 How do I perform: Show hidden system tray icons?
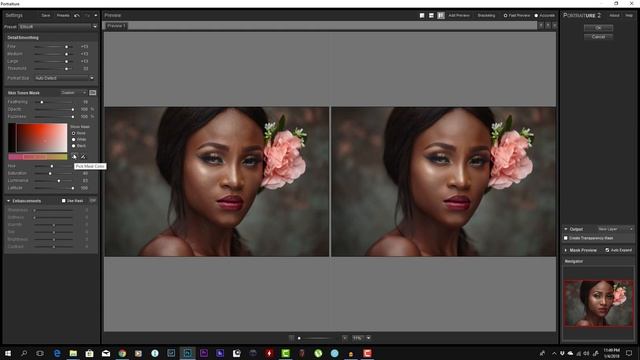click(554, 353)
